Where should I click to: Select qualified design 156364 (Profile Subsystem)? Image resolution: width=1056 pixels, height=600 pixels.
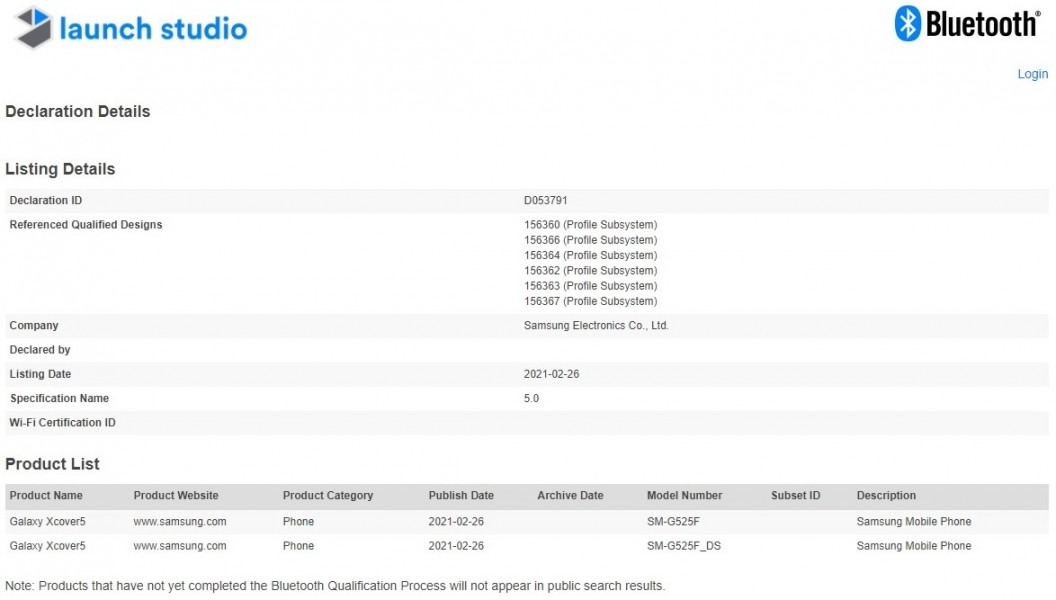click(591, 255)
